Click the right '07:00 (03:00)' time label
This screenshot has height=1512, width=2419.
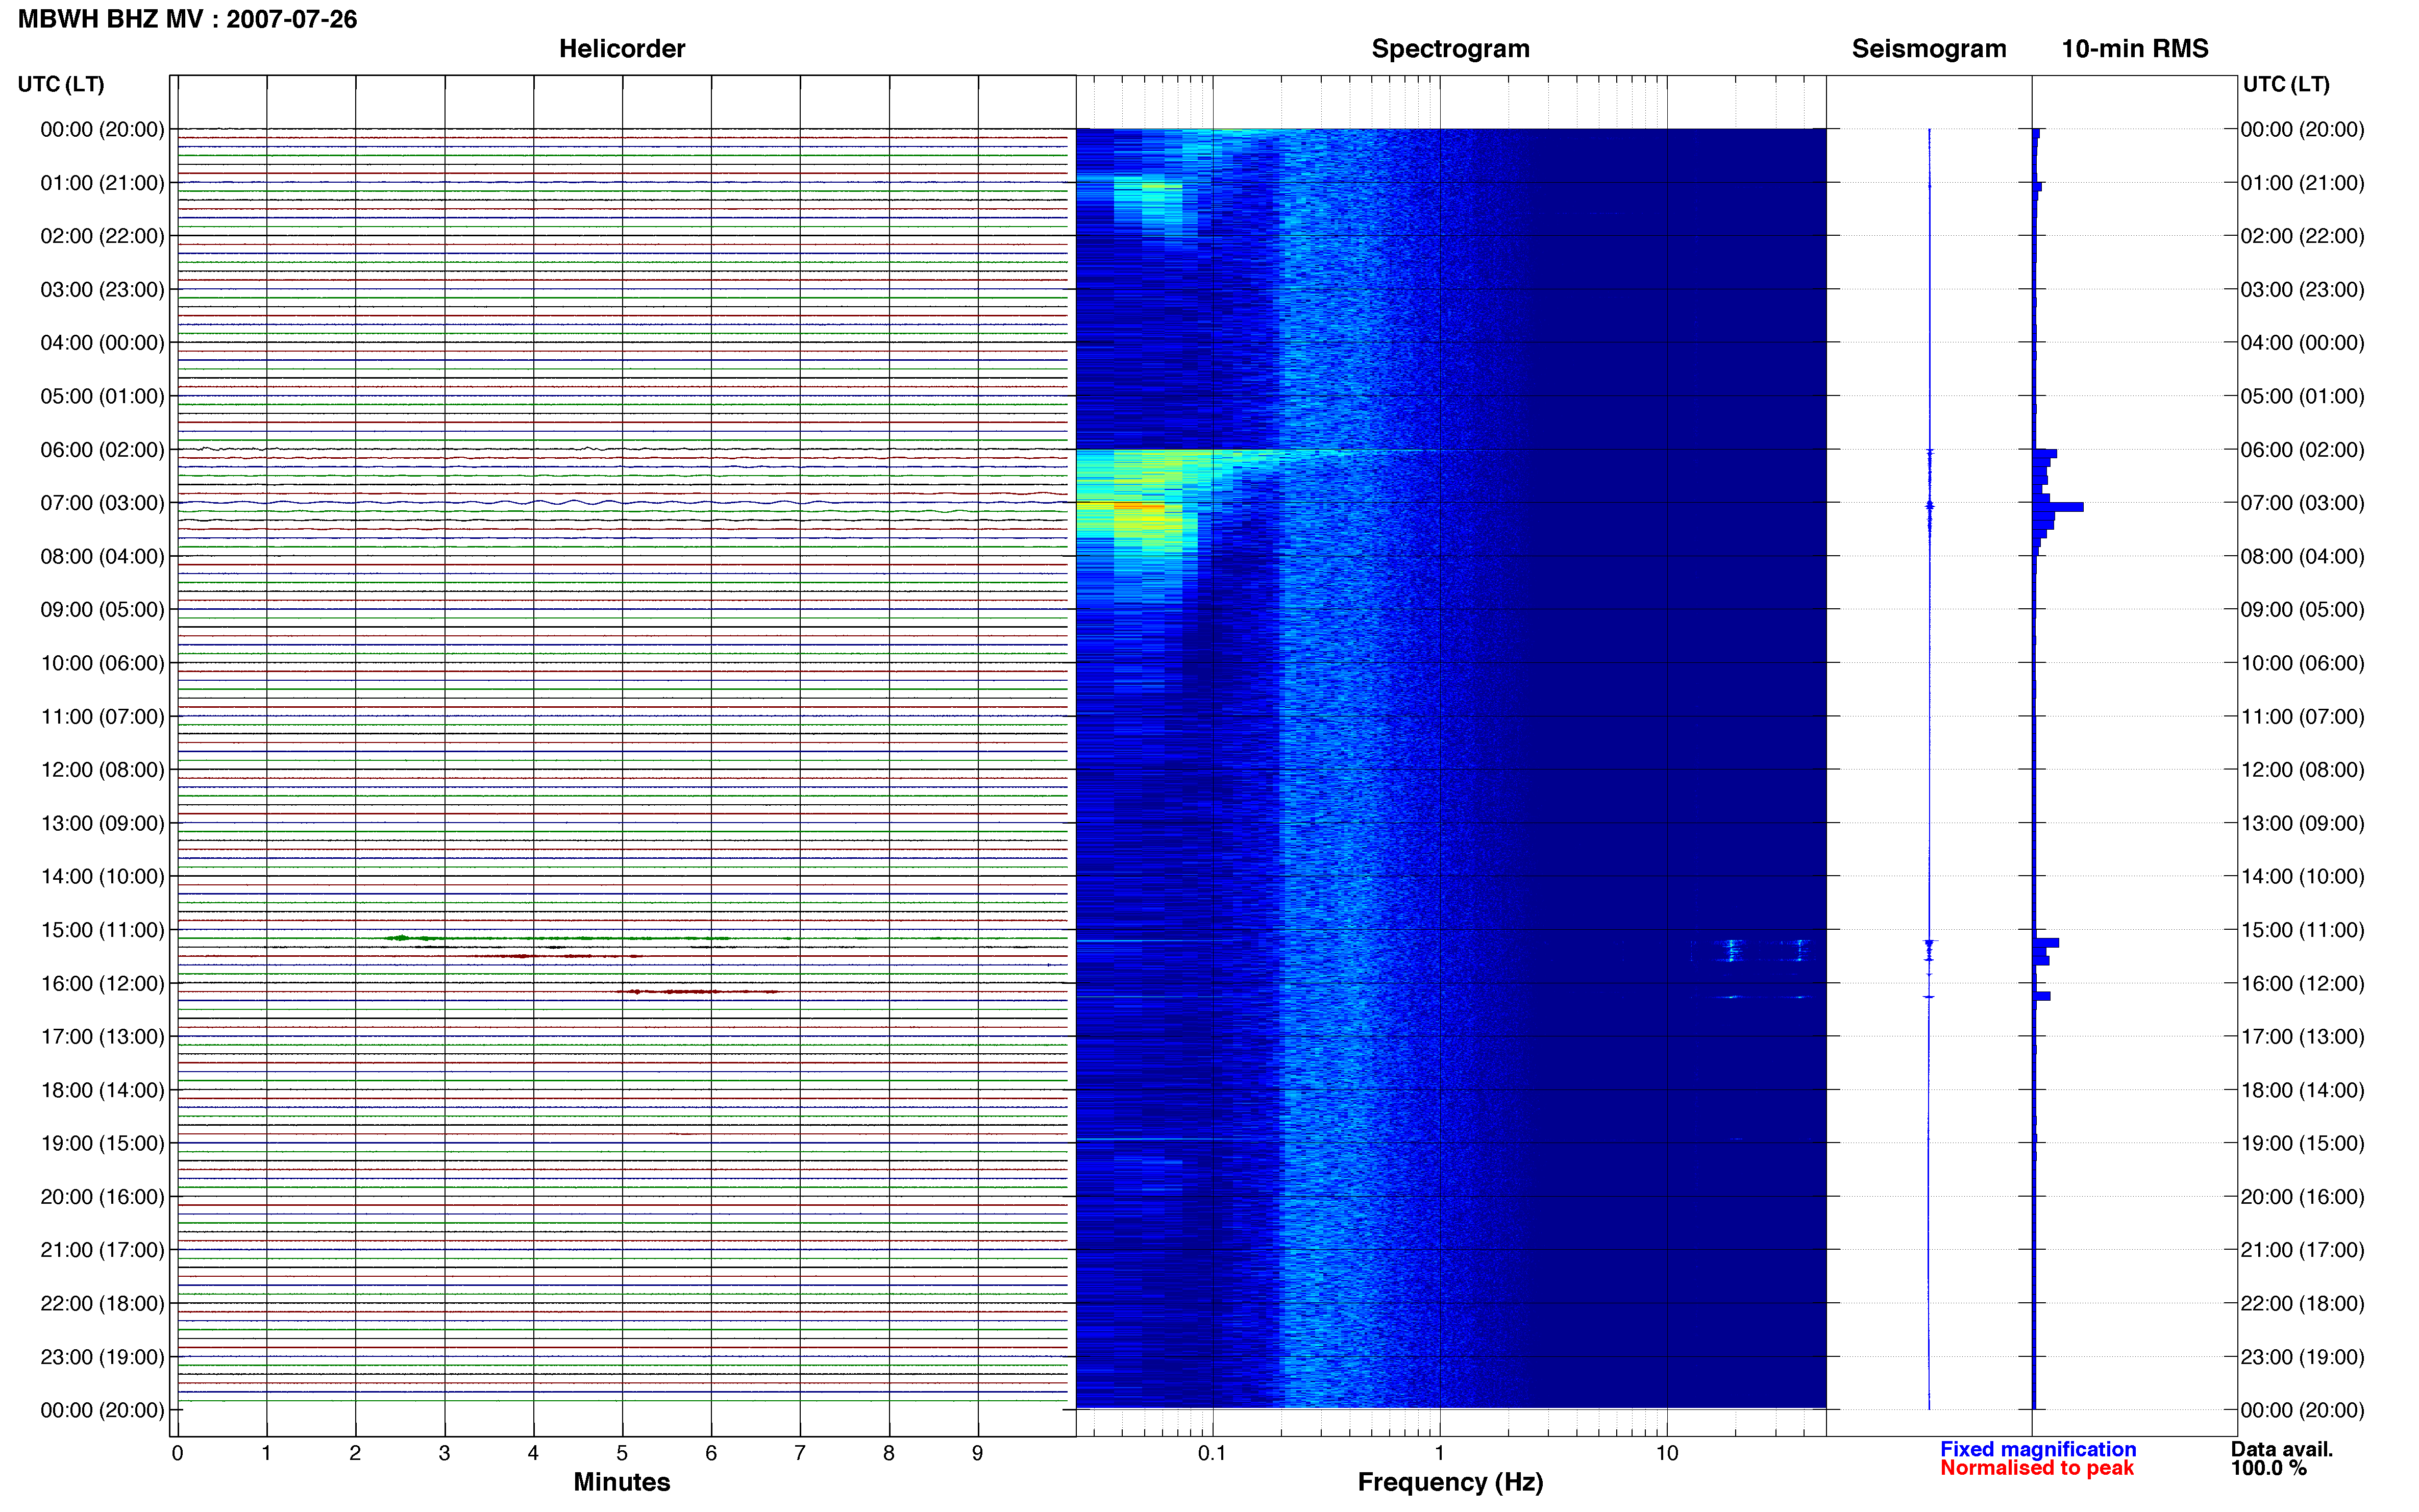tap(2302, 503)
